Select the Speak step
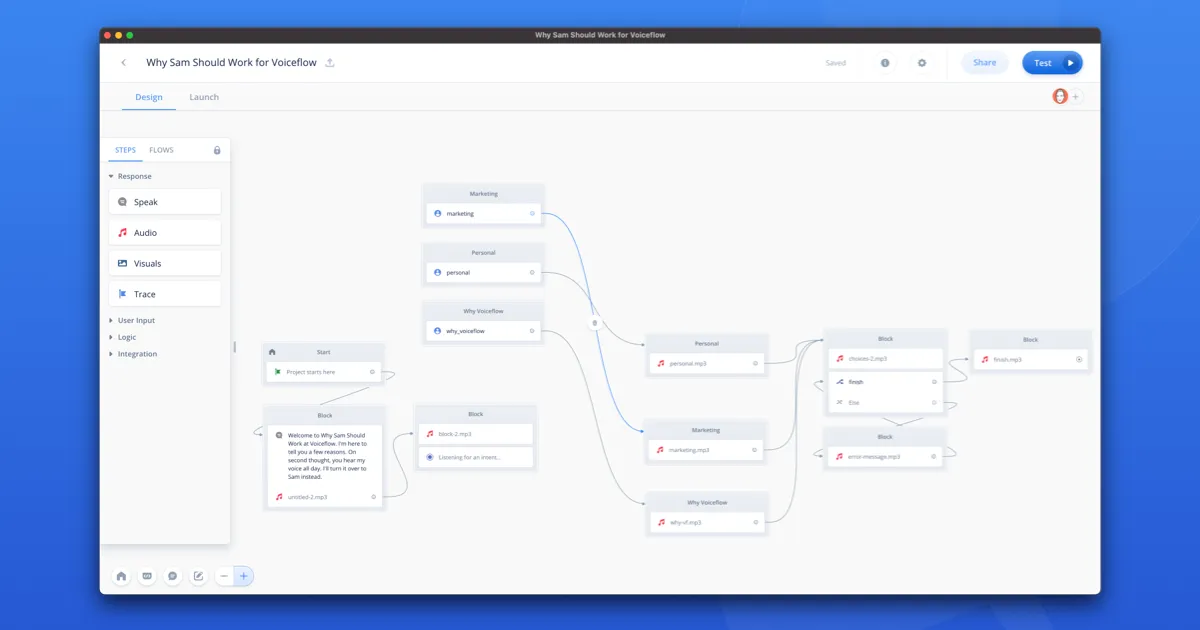This screenshot has height=630, width=1200. (x=164, y=202)
